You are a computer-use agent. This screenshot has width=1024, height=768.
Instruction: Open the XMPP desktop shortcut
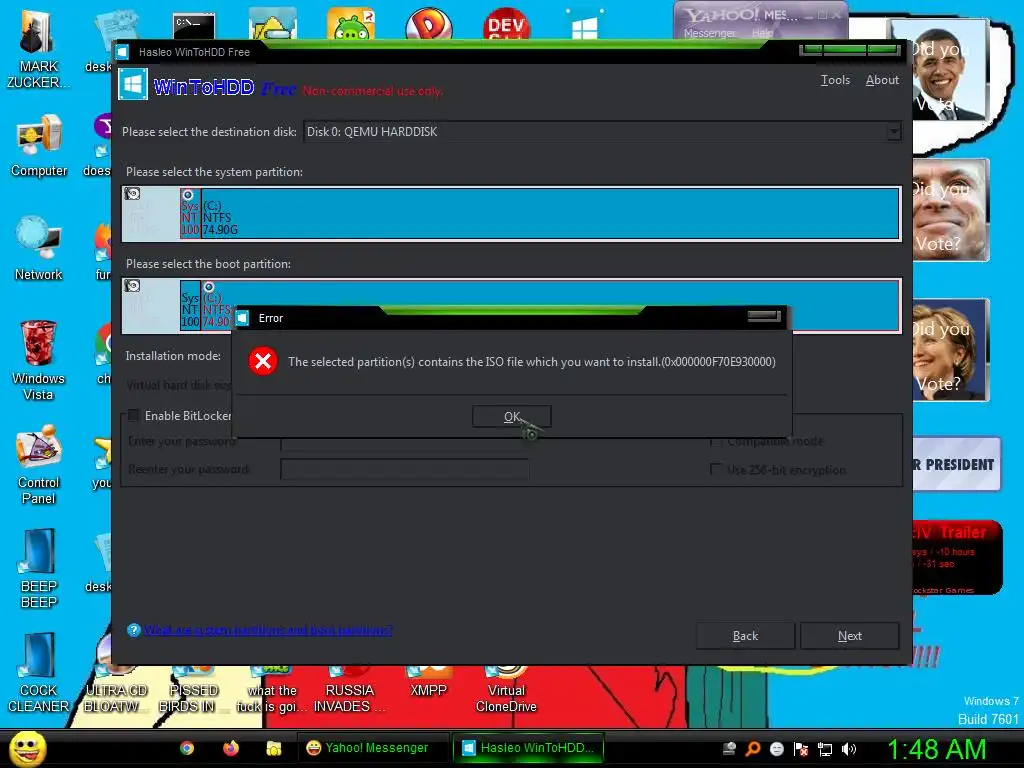(x=428, y=682)
